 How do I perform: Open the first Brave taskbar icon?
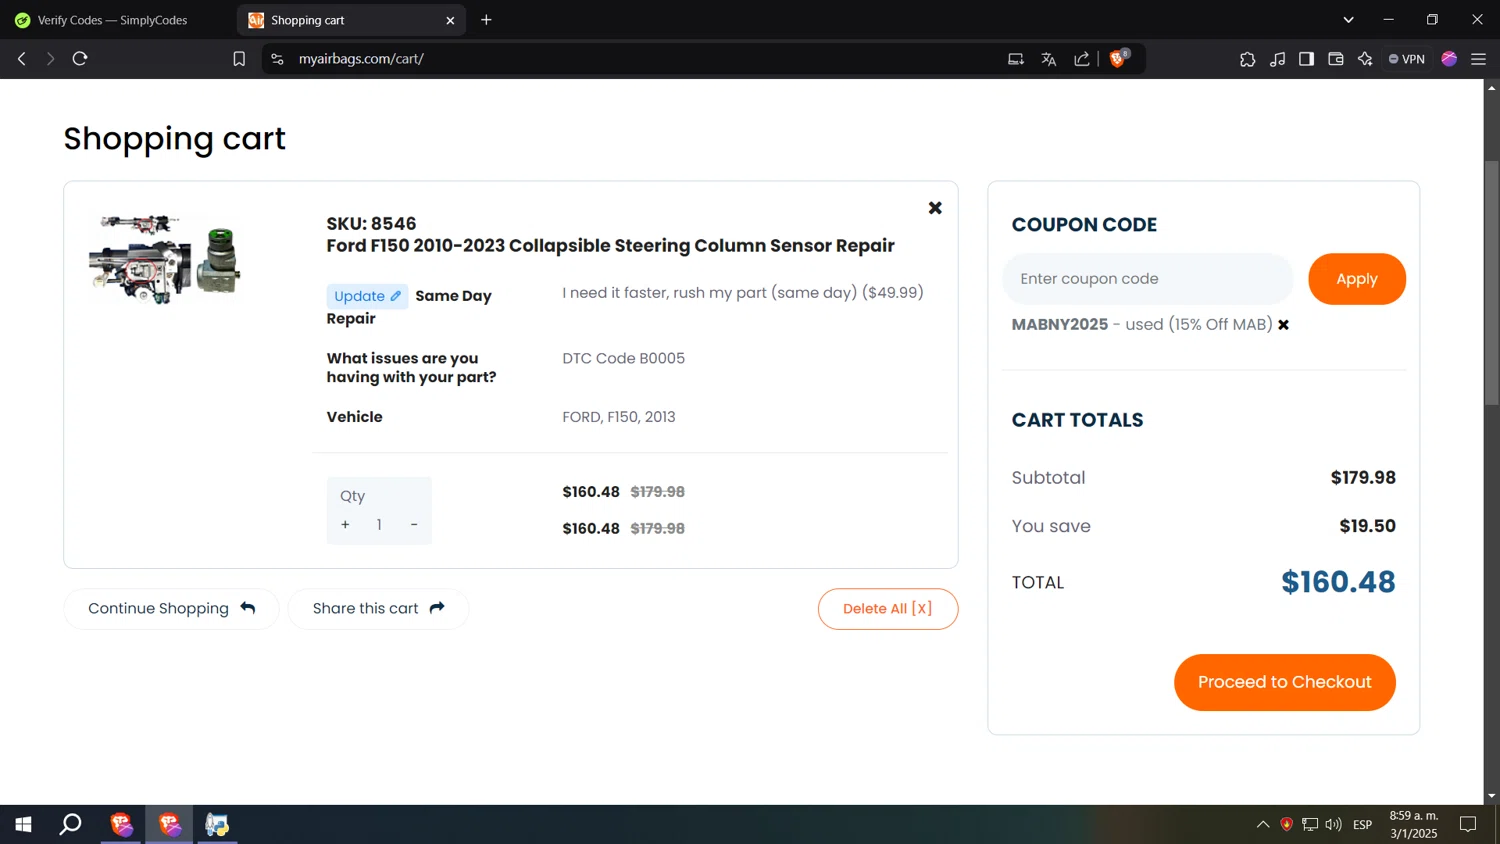tap(121, 825)
